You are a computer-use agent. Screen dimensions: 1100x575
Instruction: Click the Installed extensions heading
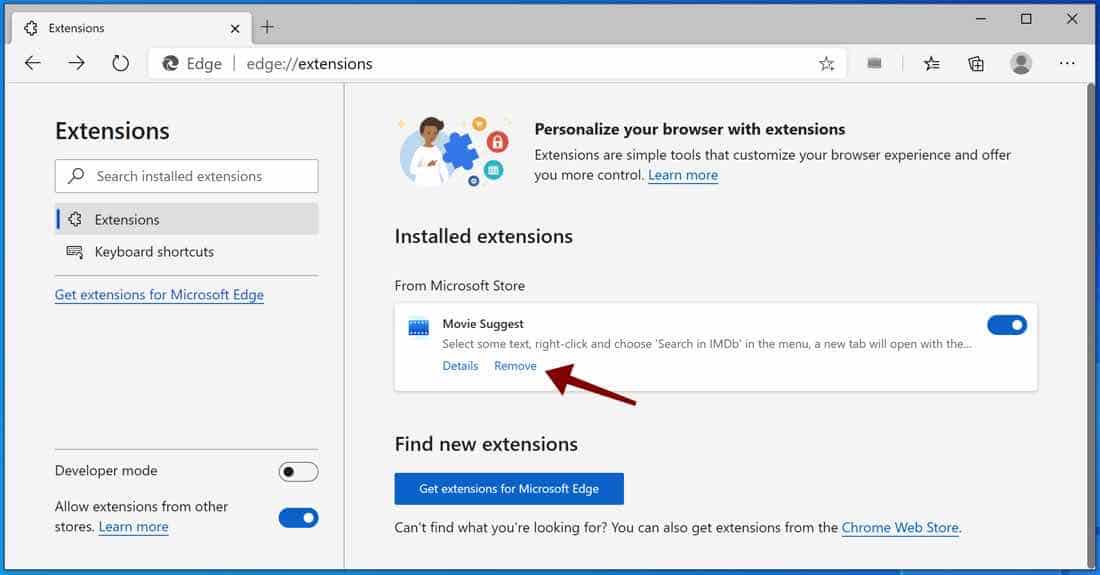483,236
